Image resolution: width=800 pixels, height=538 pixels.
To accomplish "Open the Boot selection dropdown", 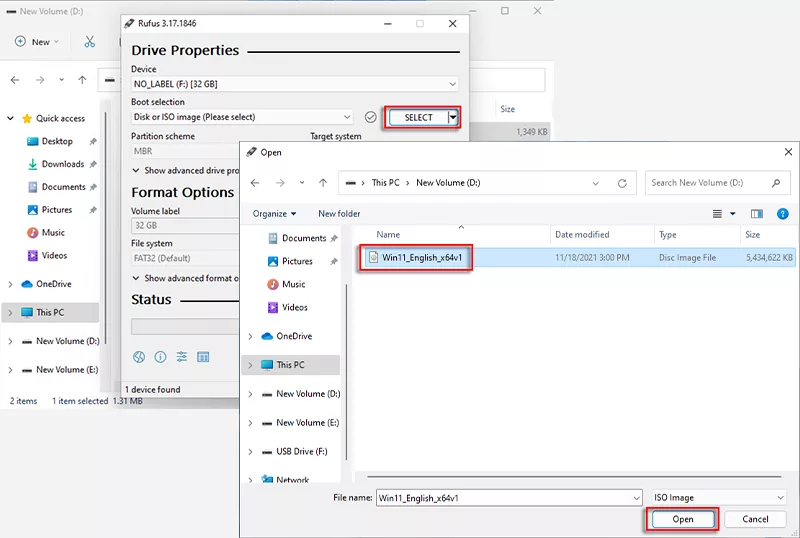I will [347, 117].
